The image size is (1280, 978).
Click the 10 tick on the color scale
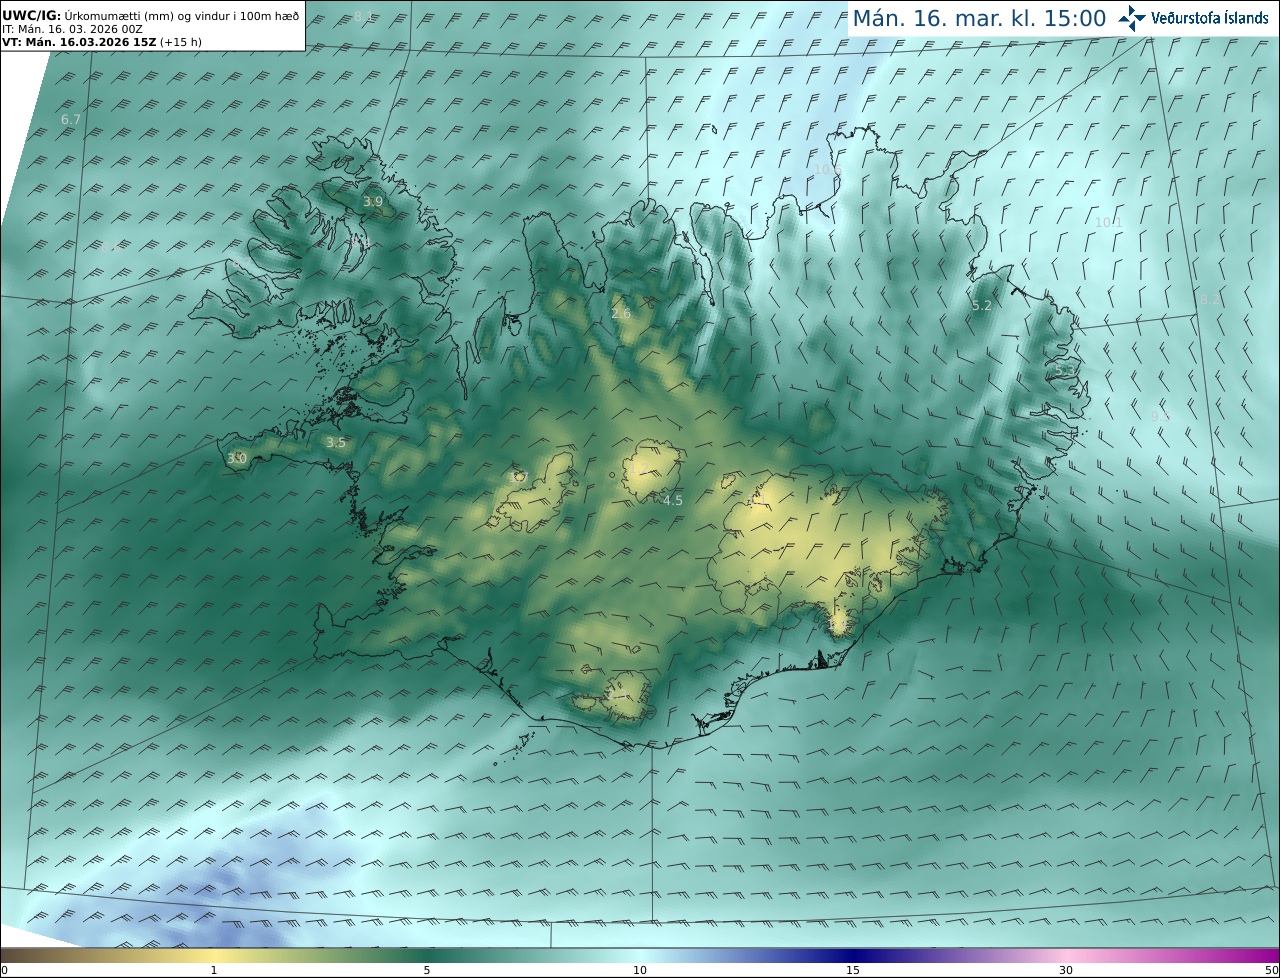click(640, 970)
